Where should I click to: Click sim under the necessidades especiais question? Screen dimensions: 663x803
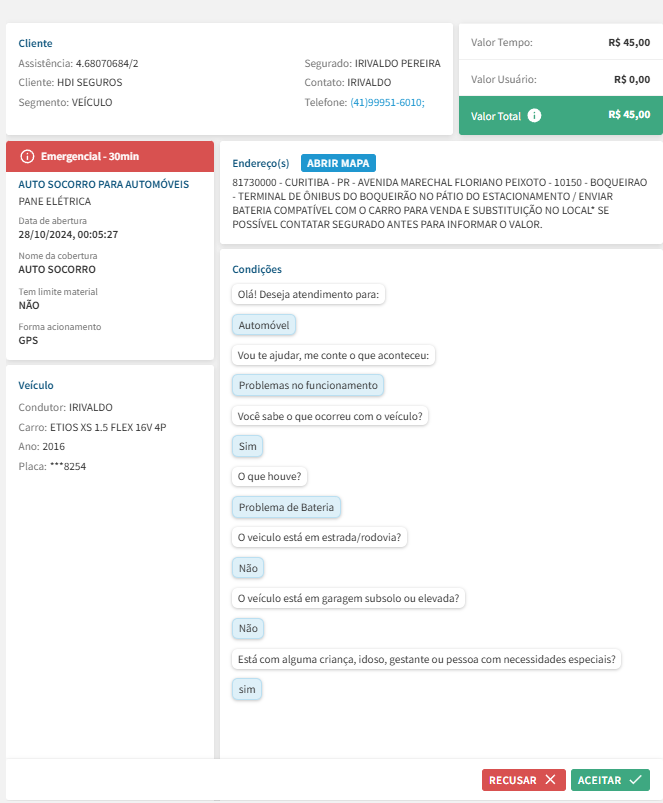pos(246,689)
